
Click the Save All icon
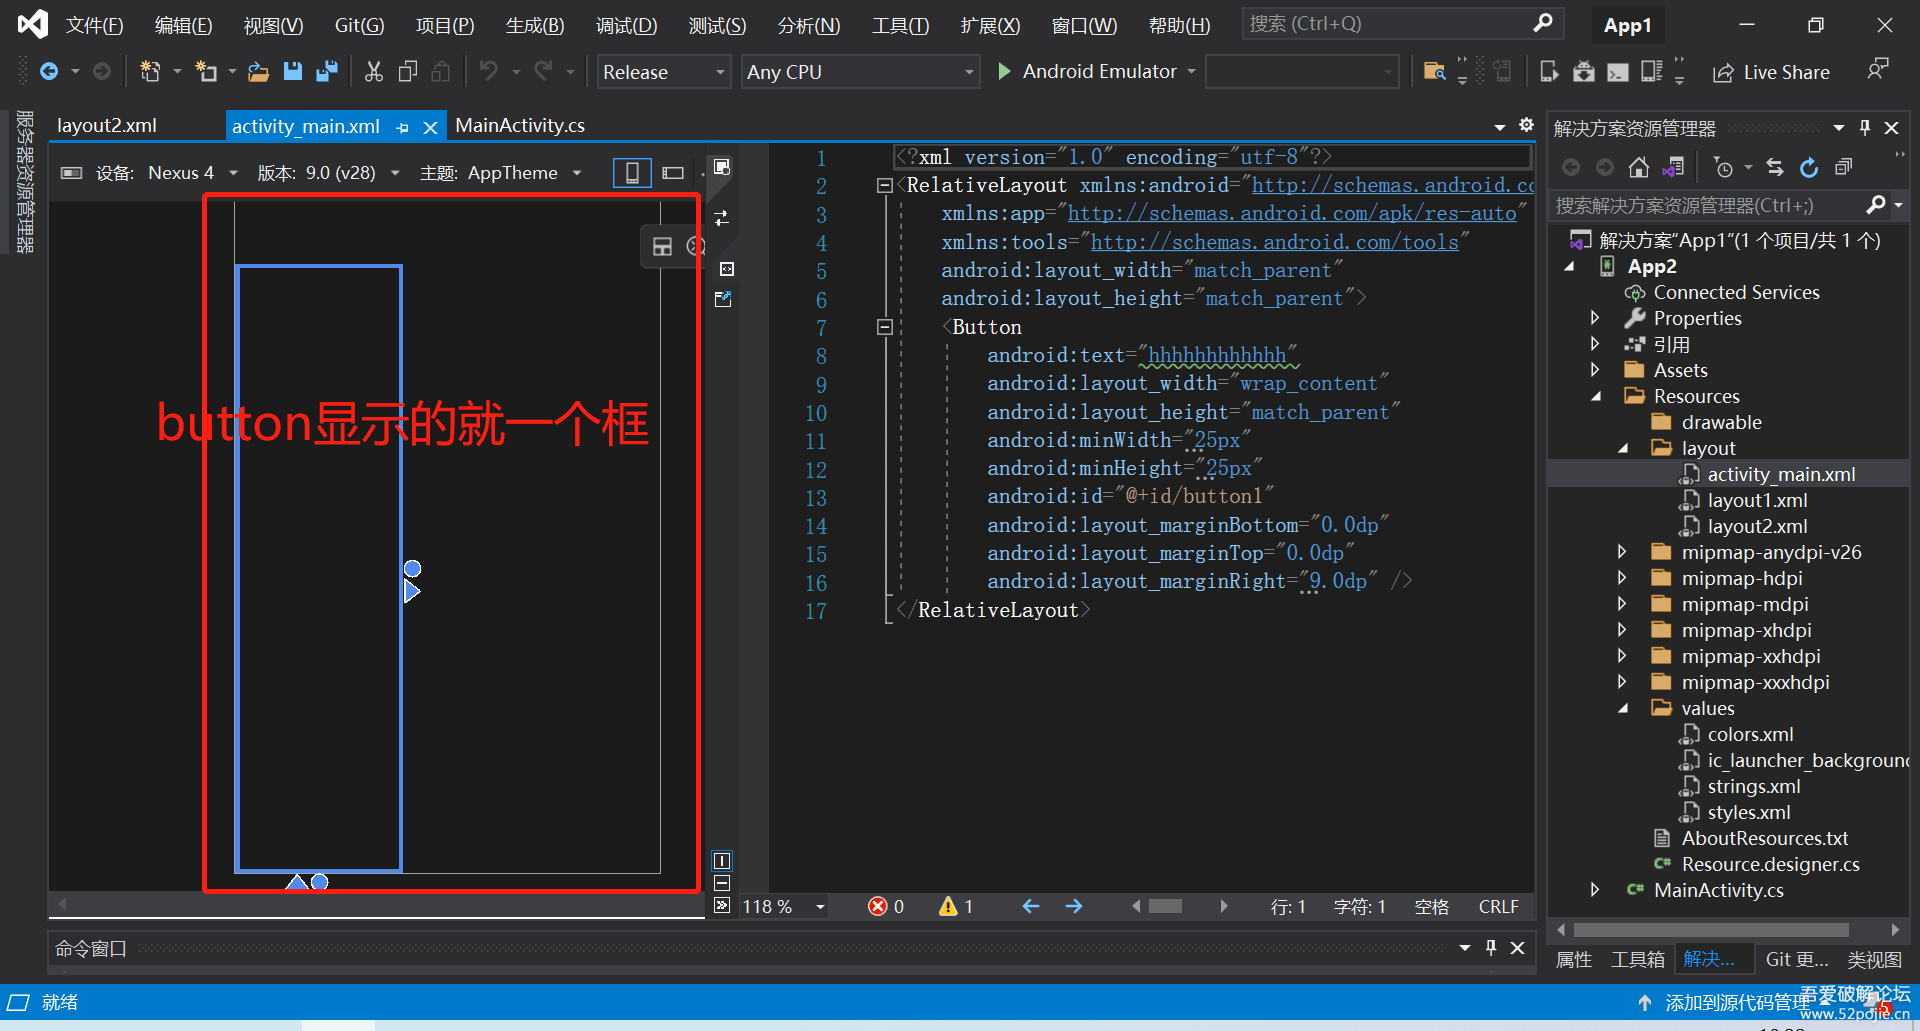pos(326,71)
